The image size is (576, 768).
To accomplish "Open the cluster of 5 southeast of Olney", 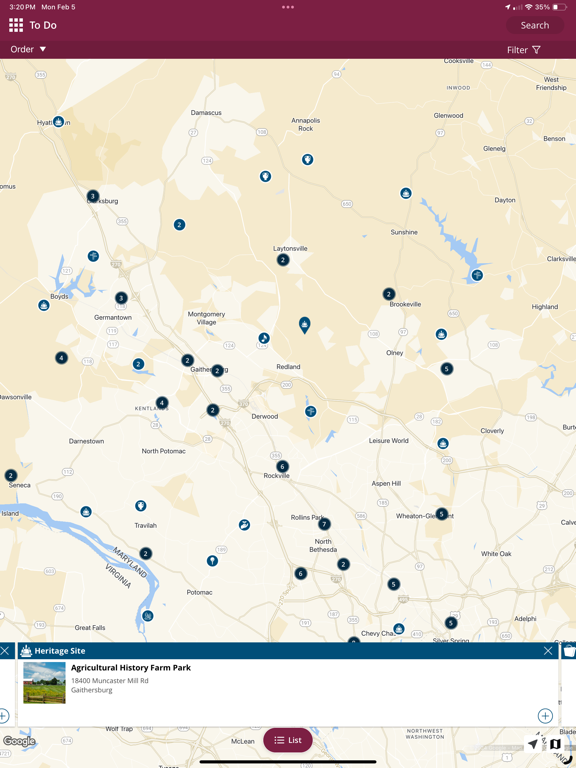I will pos(446,368).
